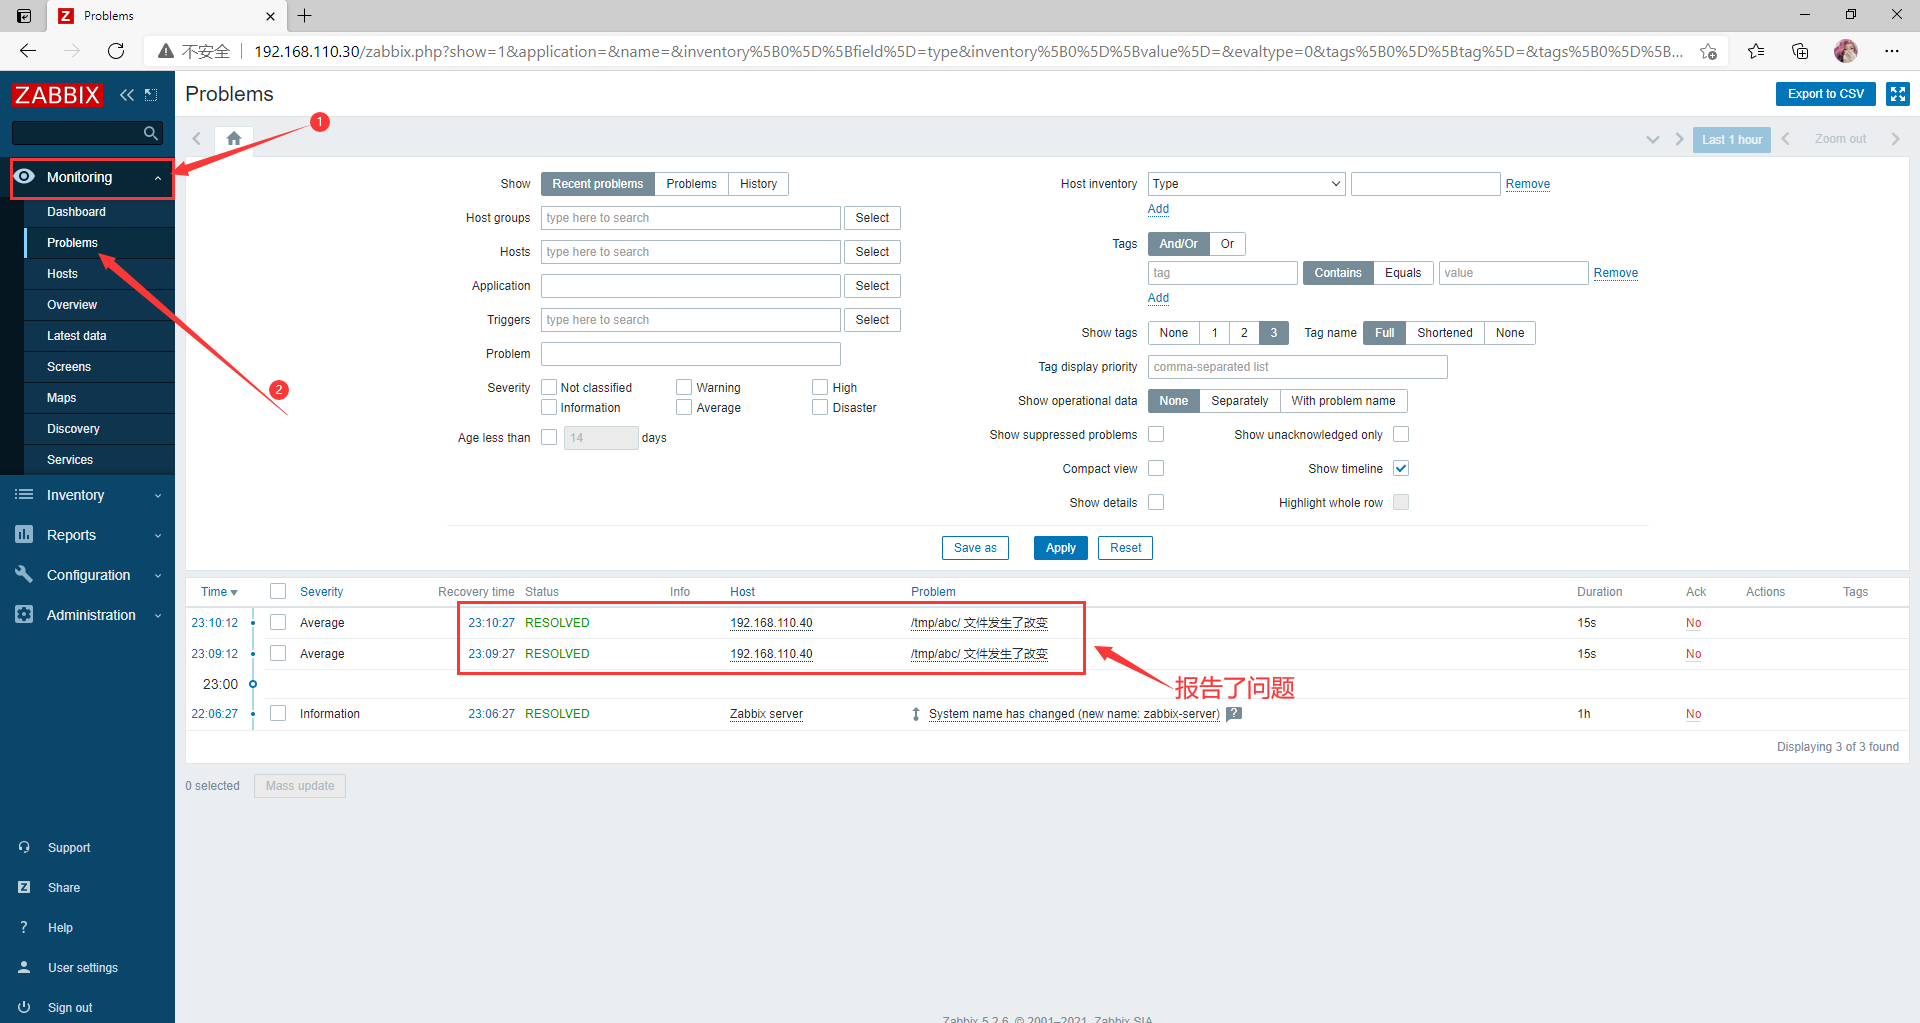
Task: Open the Latest data menu item
Action: coord(76,336)
